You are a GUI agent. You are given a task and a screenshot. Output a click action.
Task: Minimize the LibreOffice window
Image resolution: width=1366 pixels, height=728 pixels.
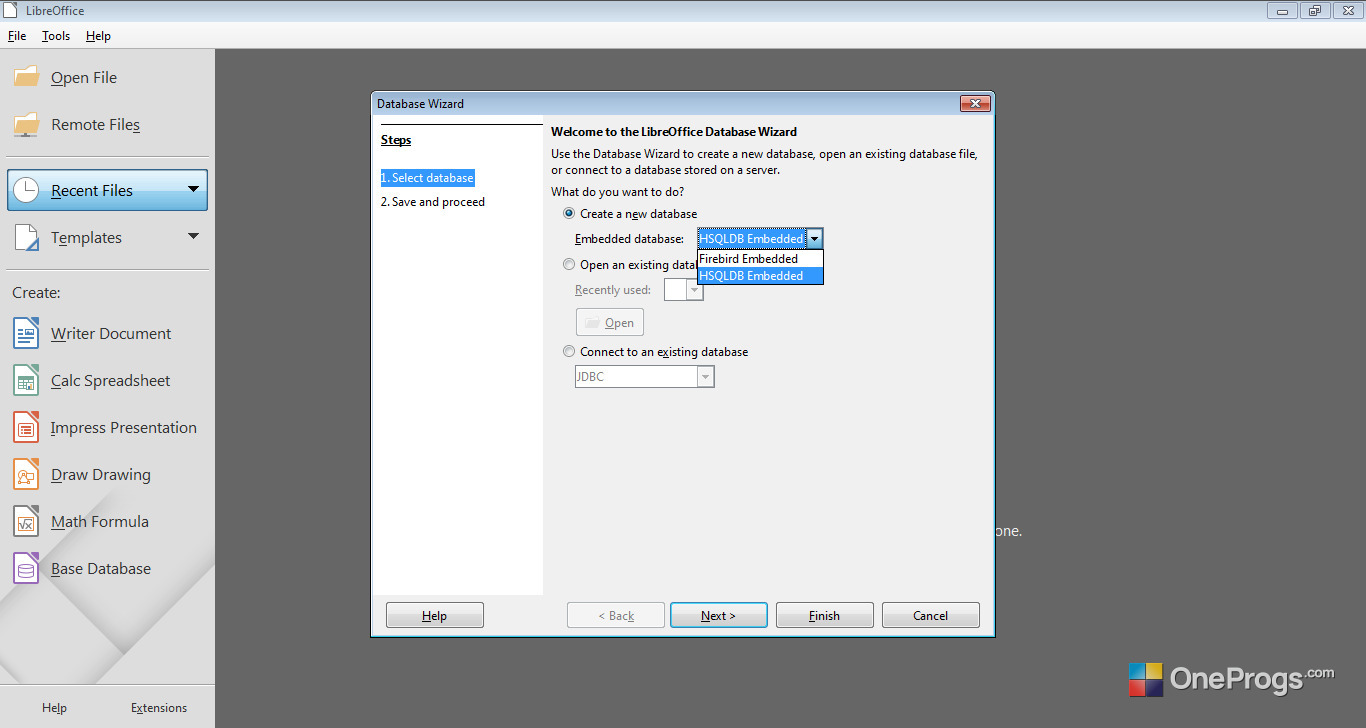[x=1283, y=10]
